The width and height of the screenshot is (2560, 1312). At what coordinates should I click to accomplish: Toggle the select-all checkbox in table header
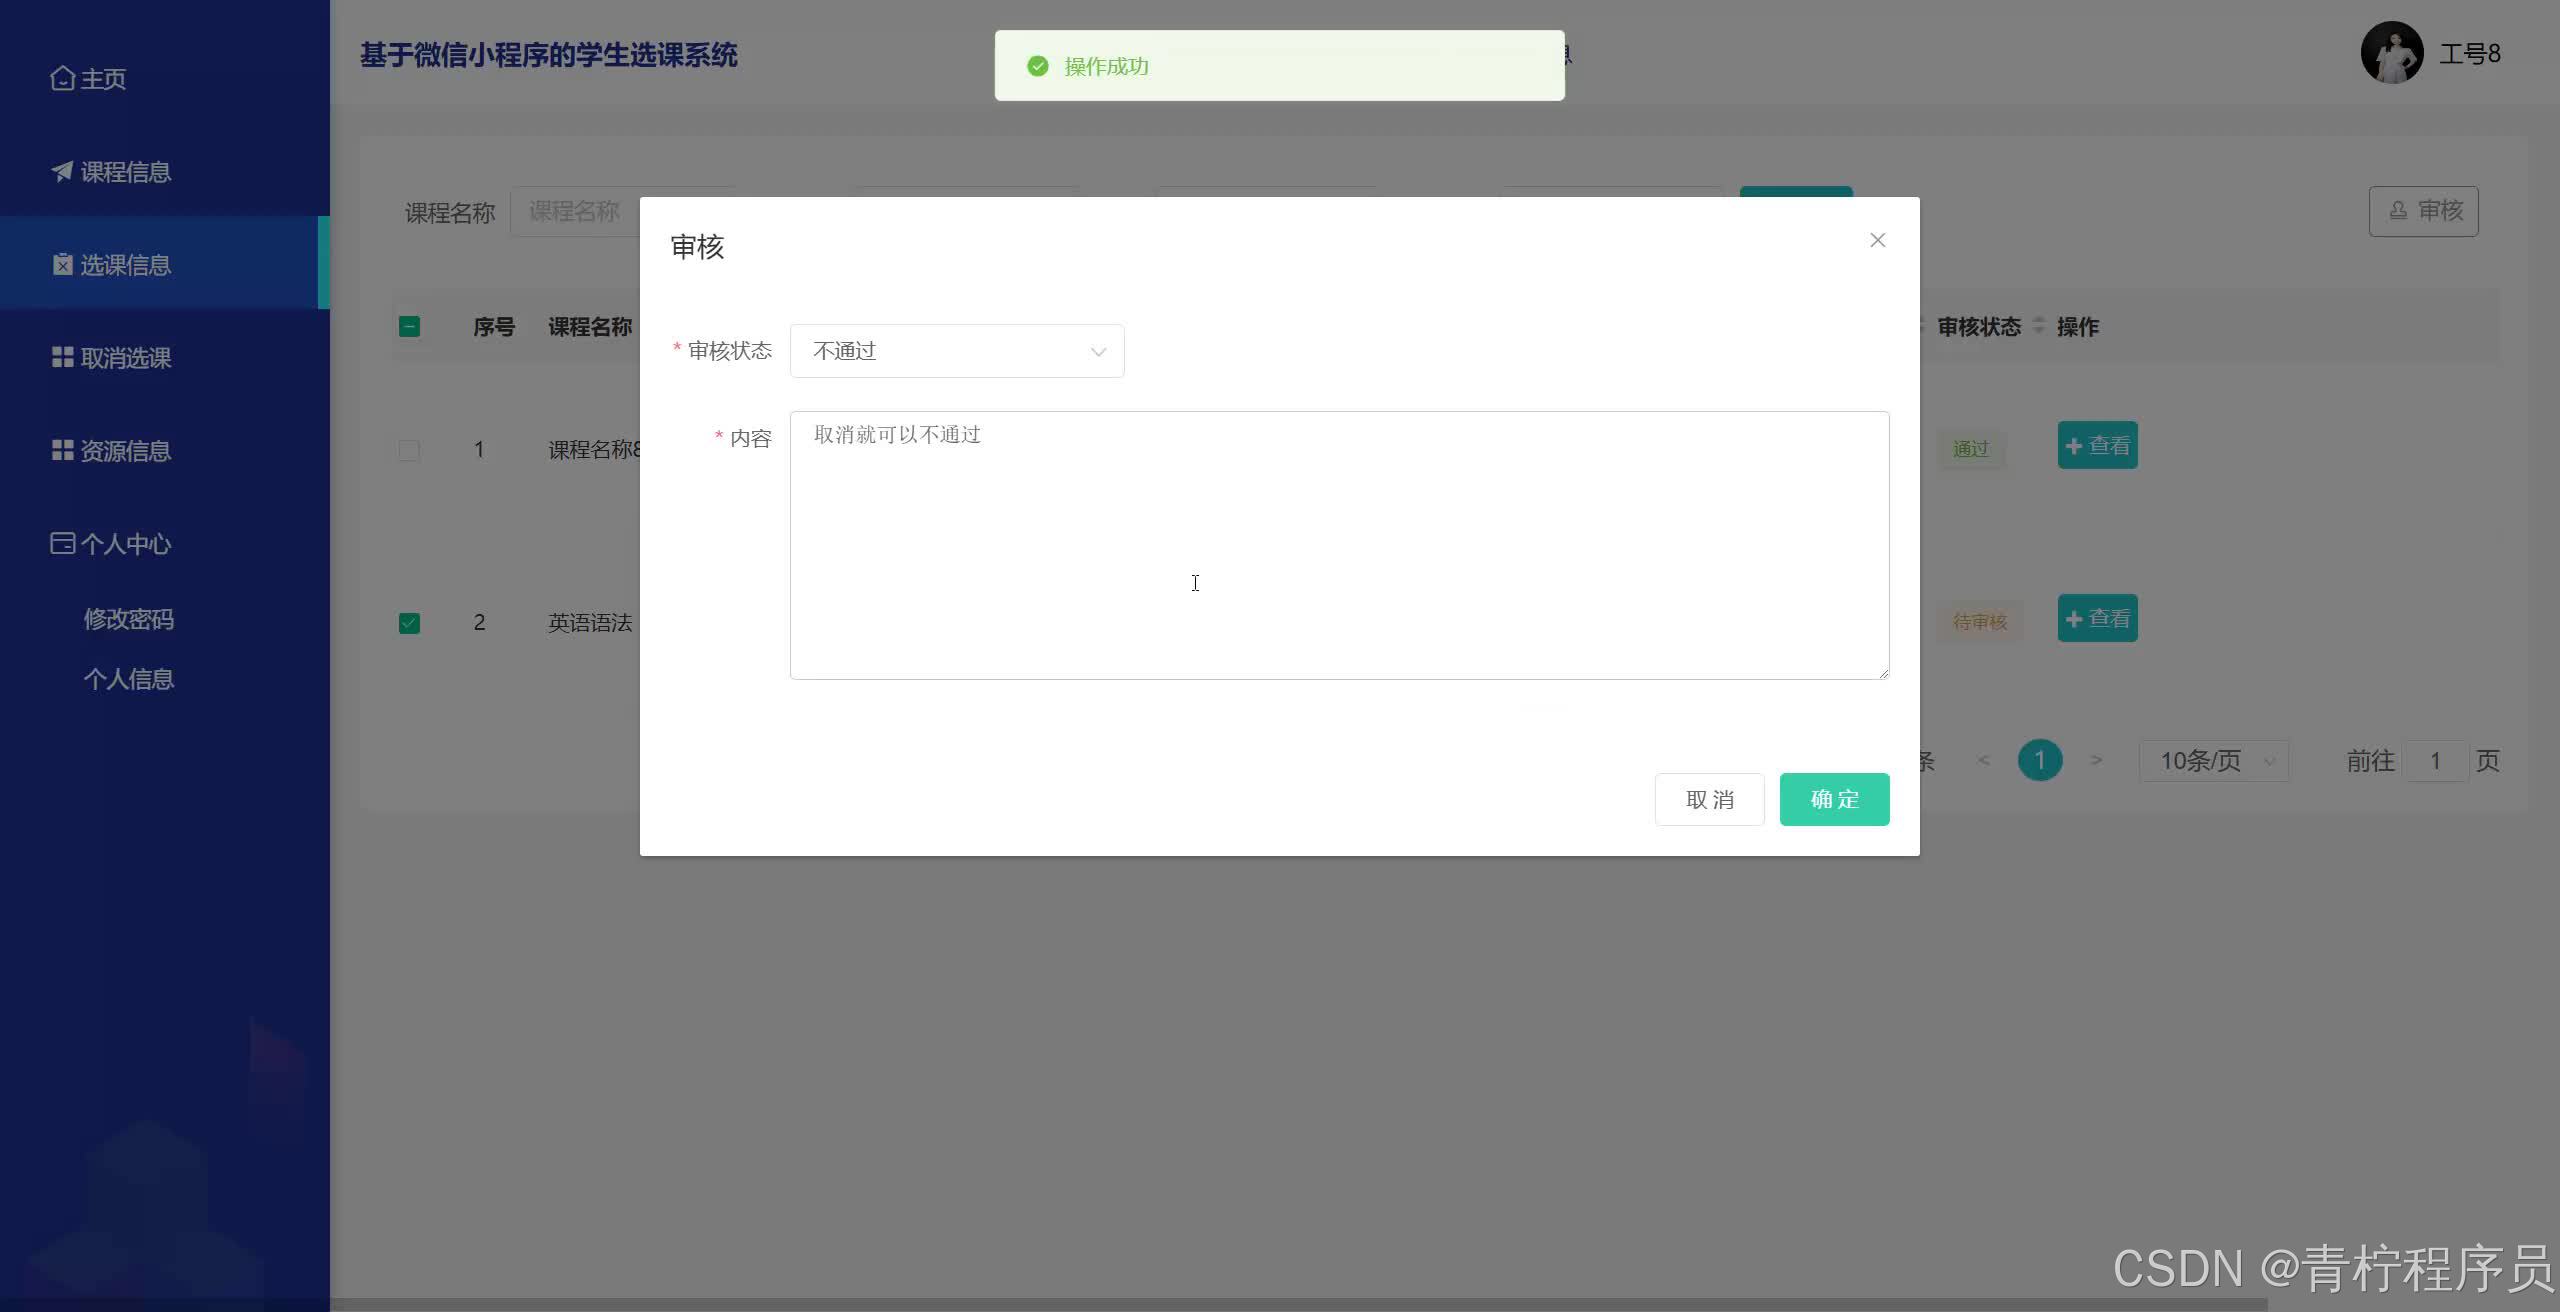click(x=408, y=326)
